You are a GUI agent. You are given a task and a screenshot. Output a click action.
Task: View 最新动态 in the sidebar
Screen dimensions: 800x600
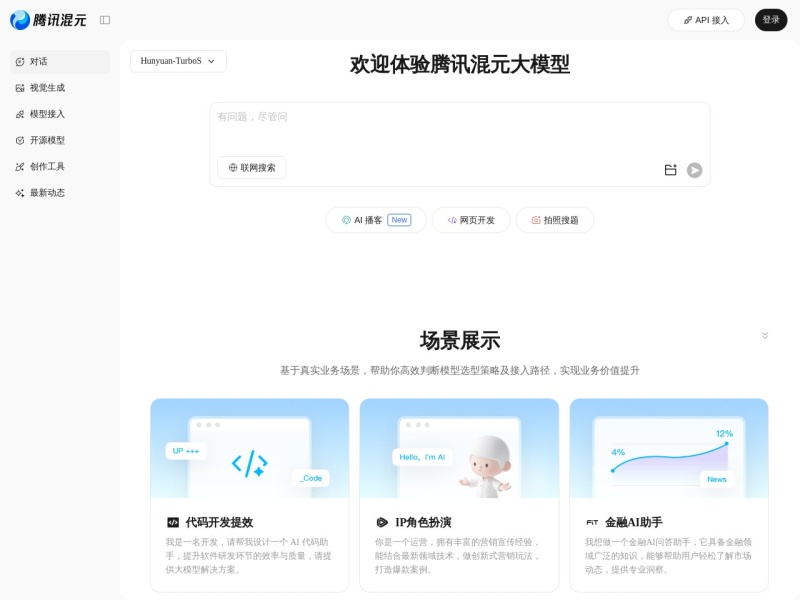click(60, 193)
